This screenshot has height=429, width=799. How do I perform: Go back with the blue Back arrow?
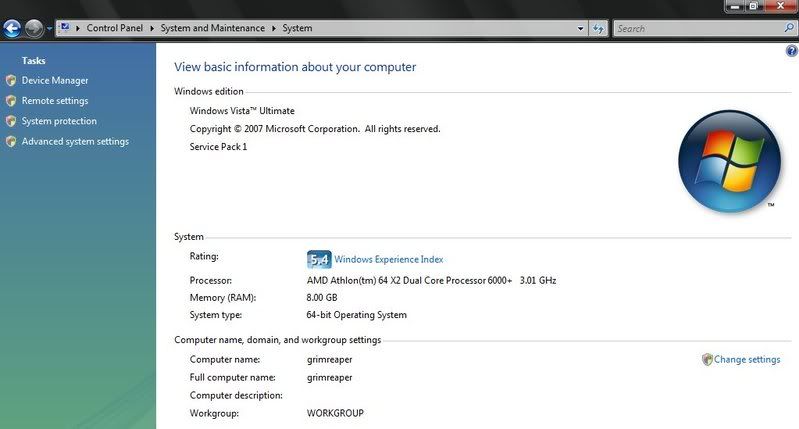tap(12, 29)
